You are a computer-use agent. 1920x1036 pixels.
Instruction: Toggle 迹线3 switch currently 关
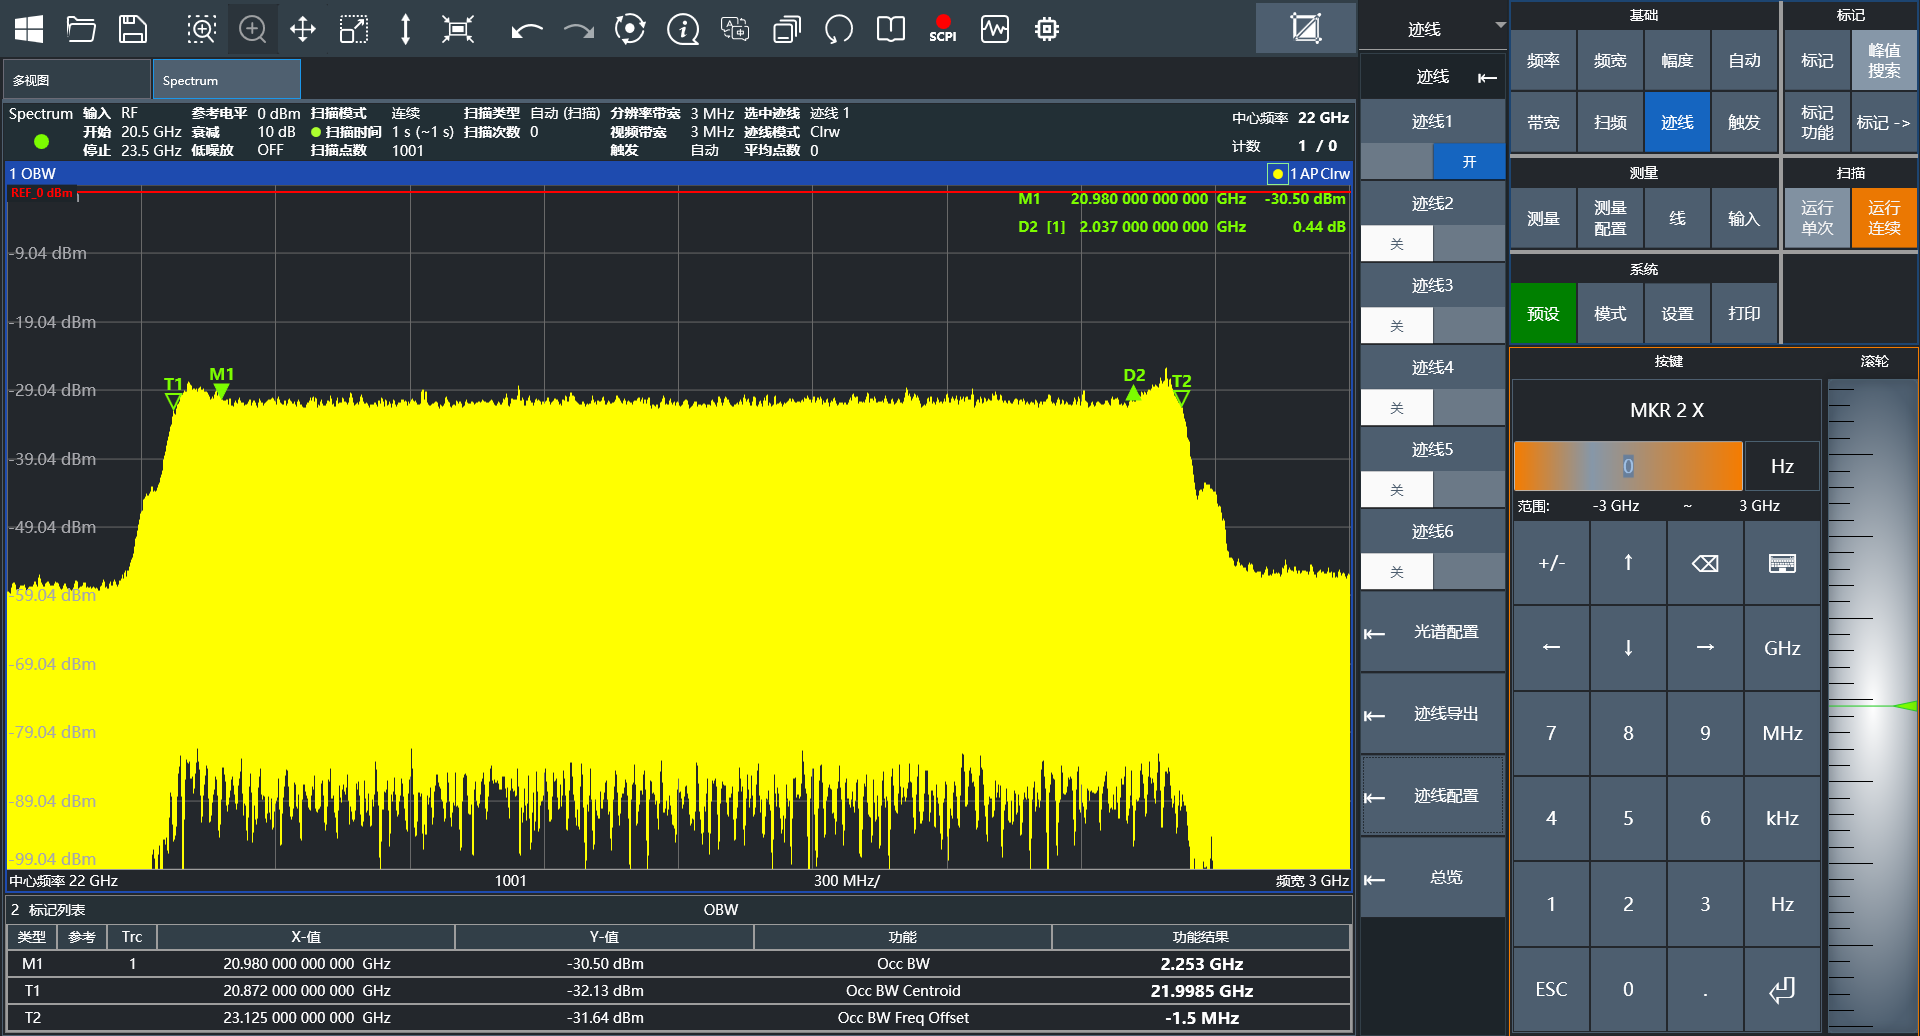click(x=1432, y=325)
